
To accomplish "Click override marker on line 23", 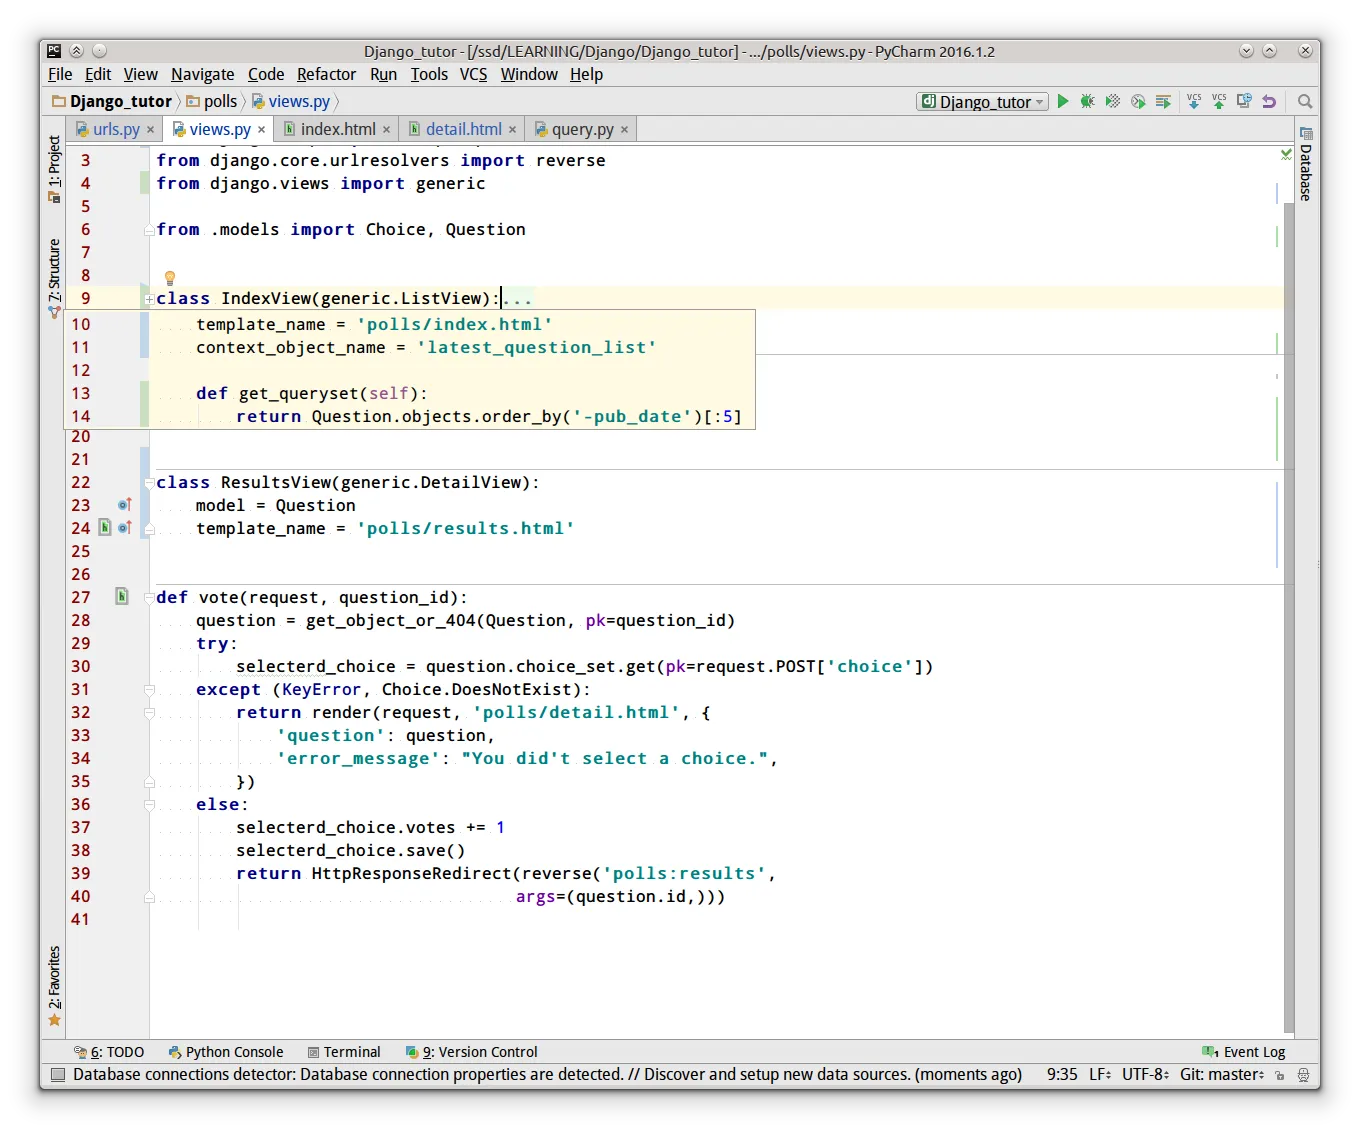I will coord(125,505).
